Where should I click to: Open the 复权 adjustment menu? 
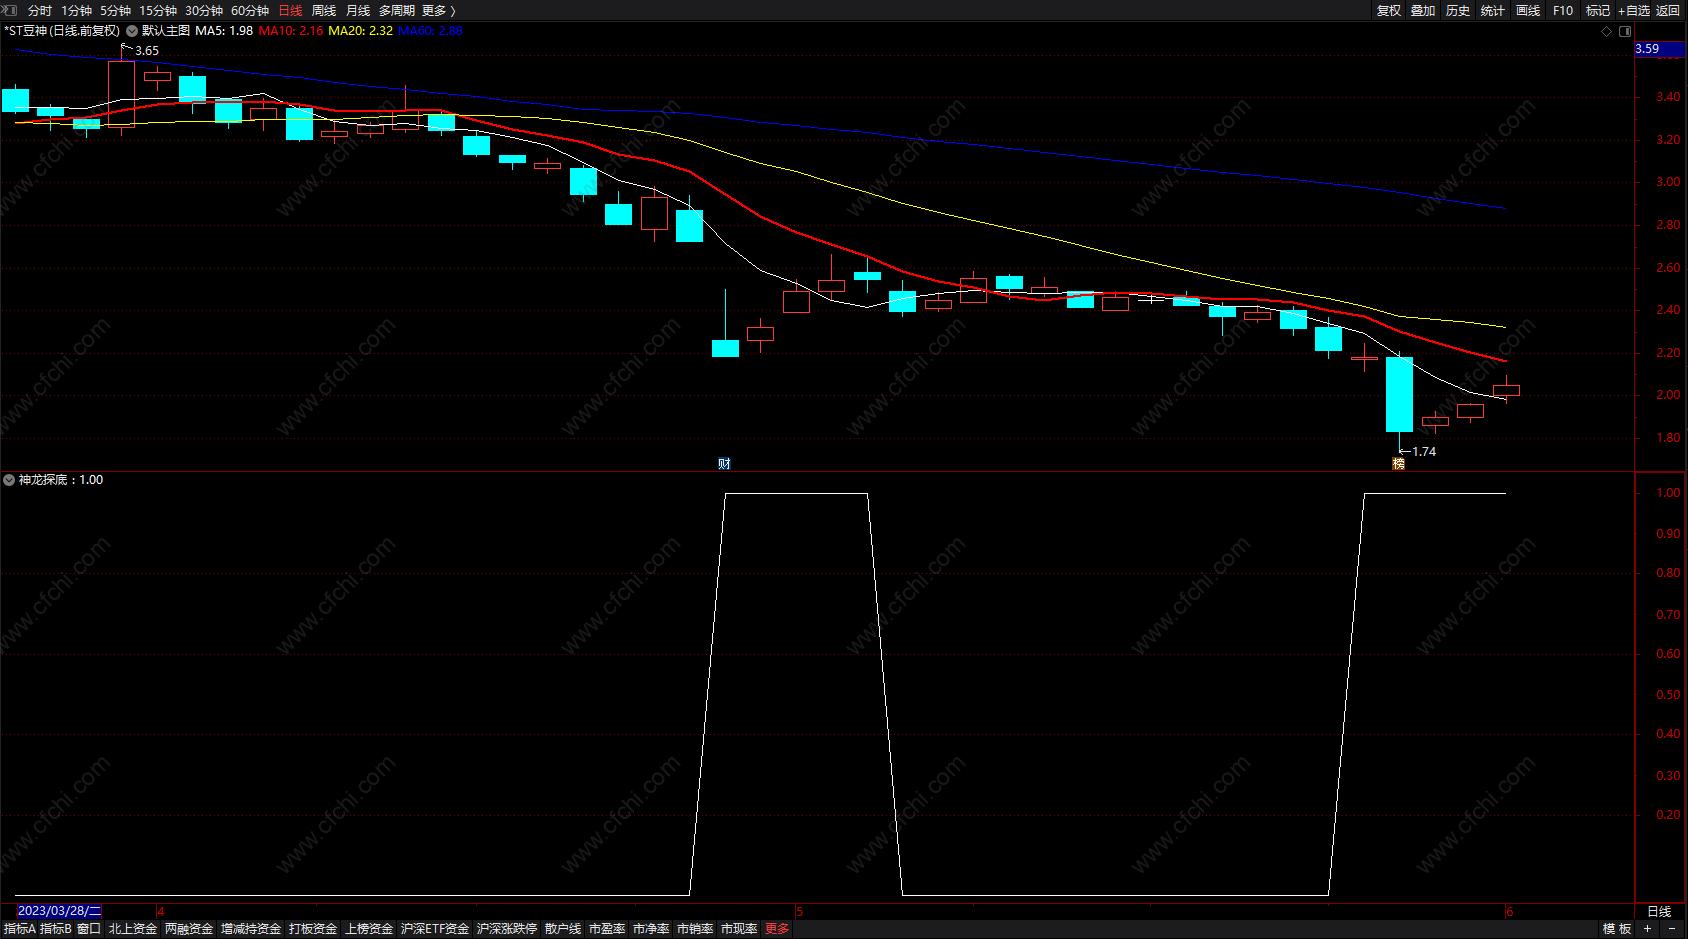1389,11
